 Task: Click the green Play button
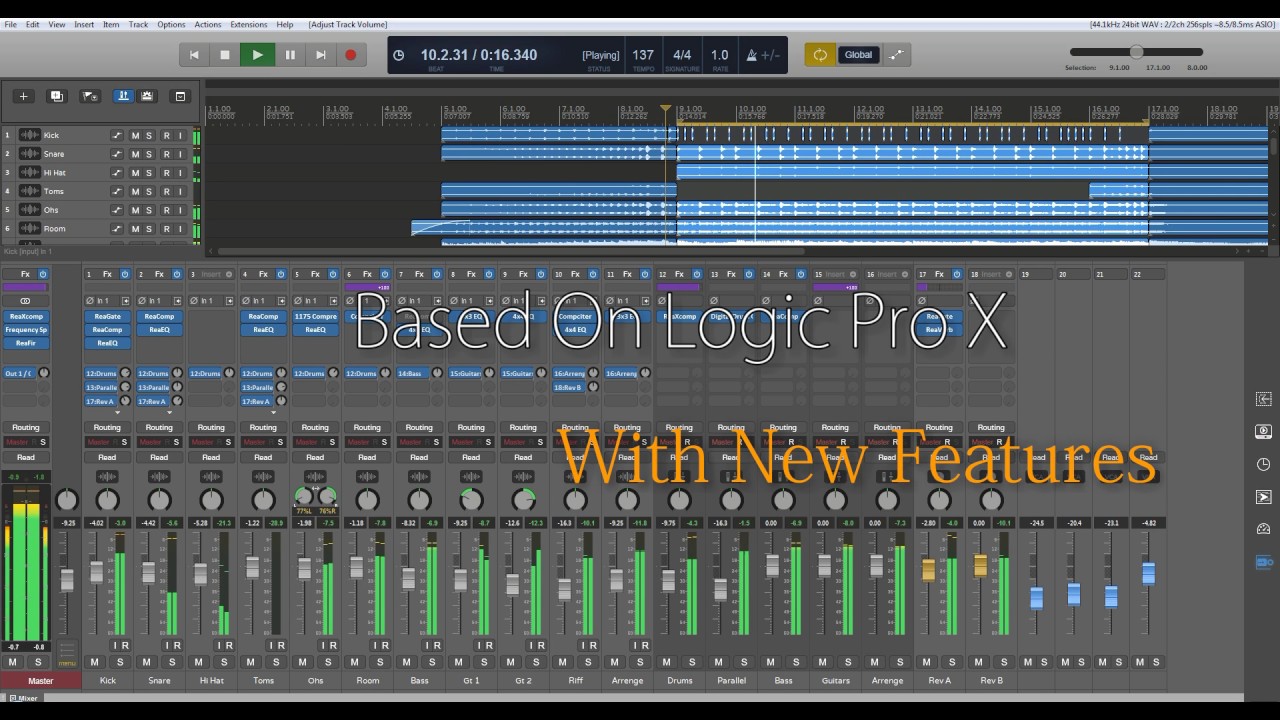point(257,55)
